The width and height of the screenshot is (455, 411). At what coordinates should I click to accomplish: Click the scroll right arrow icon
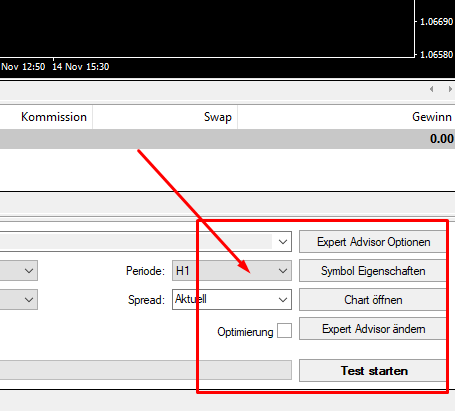(450, 89)
